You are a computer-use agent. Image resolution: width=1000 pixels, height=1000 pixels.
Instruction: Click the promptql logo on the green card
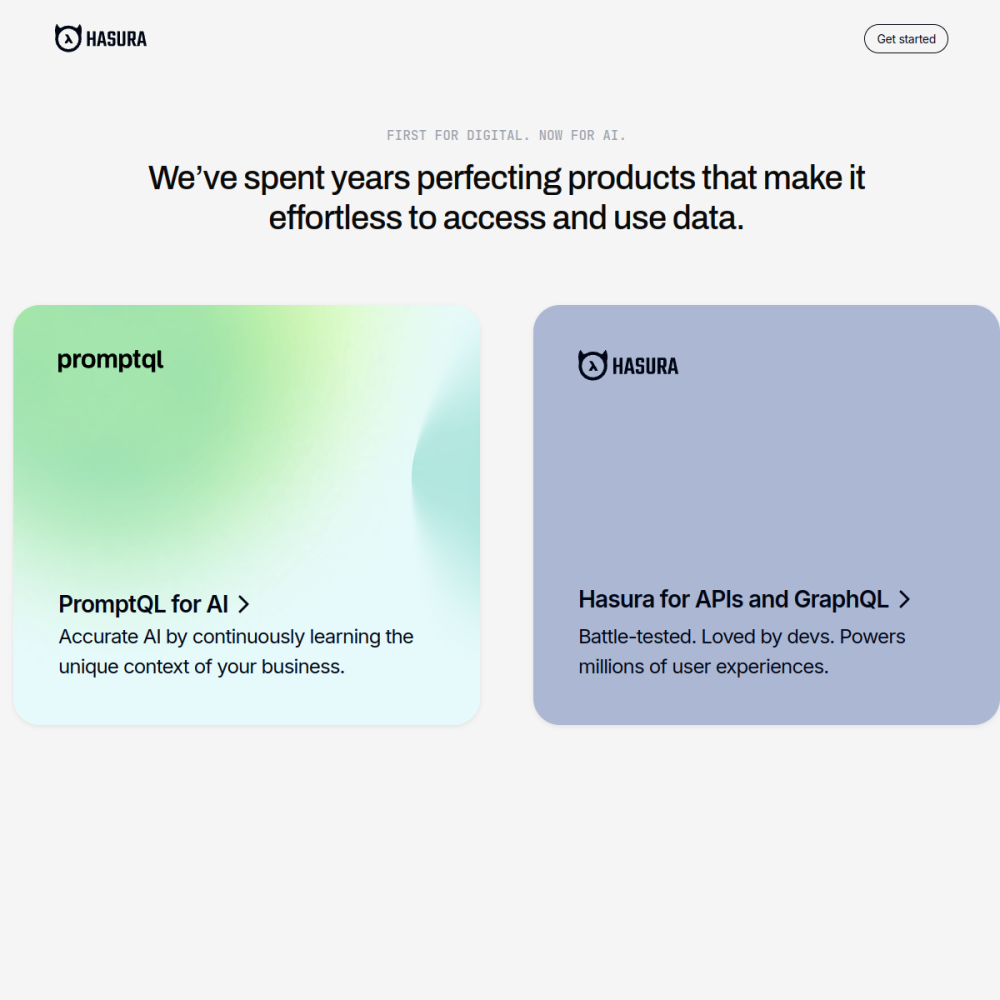[x=110, y=360]
